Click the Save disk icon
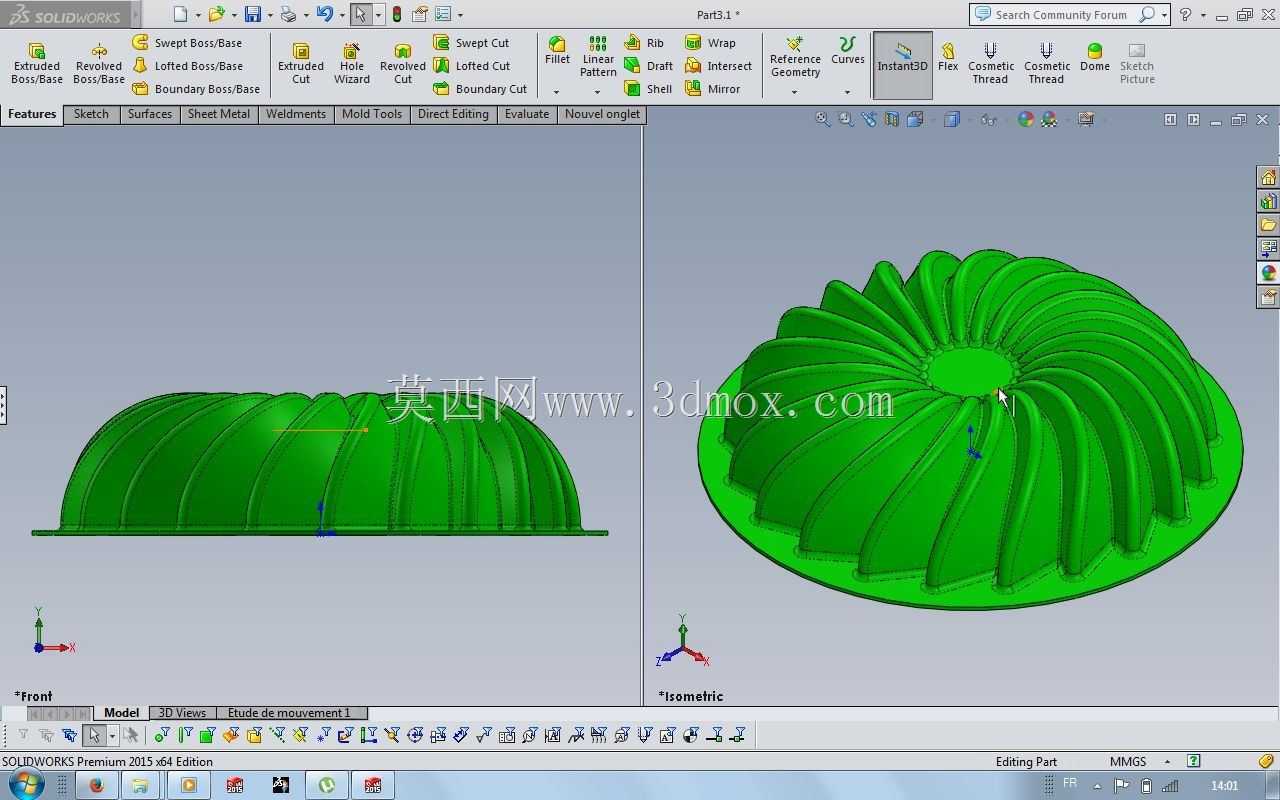1280x800 pixels. [x=253, y=14]
